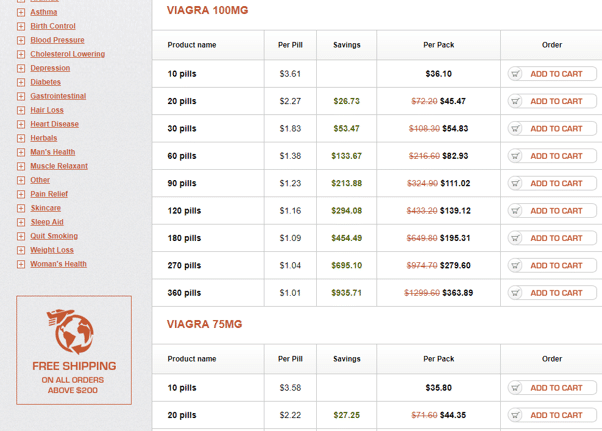The width and height of the screenshot is (602, 431).
Task: Click cart icon in 100mg 360 pills row
Action: point(516,293)
